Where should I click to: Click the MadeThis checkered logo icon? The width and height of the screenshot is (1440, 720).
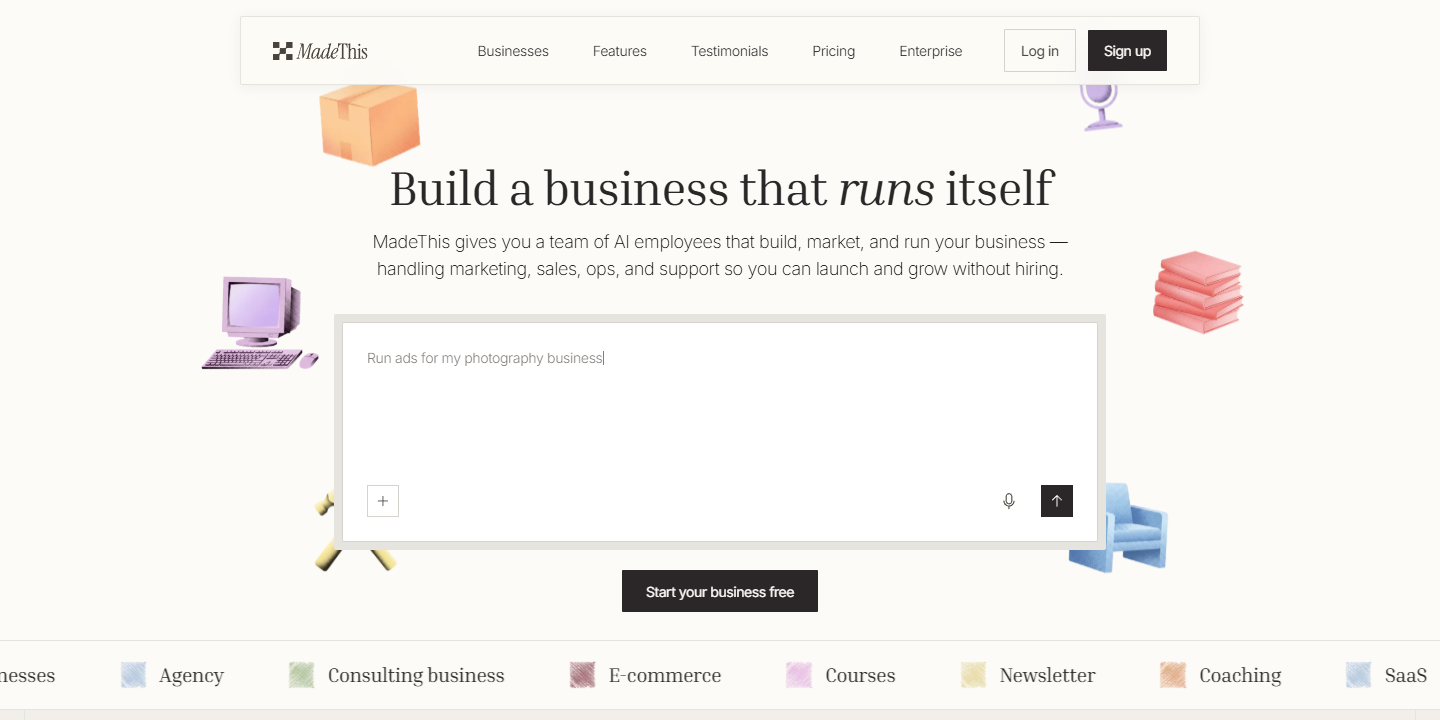[x=282, y=51]
